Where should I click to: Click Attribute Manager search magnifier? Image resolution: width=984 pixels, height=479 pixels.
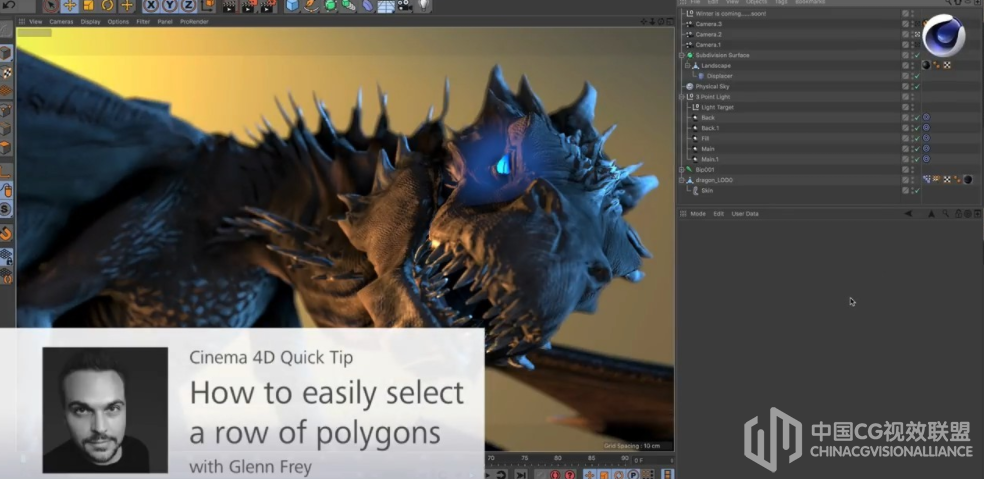click(945, 214)
